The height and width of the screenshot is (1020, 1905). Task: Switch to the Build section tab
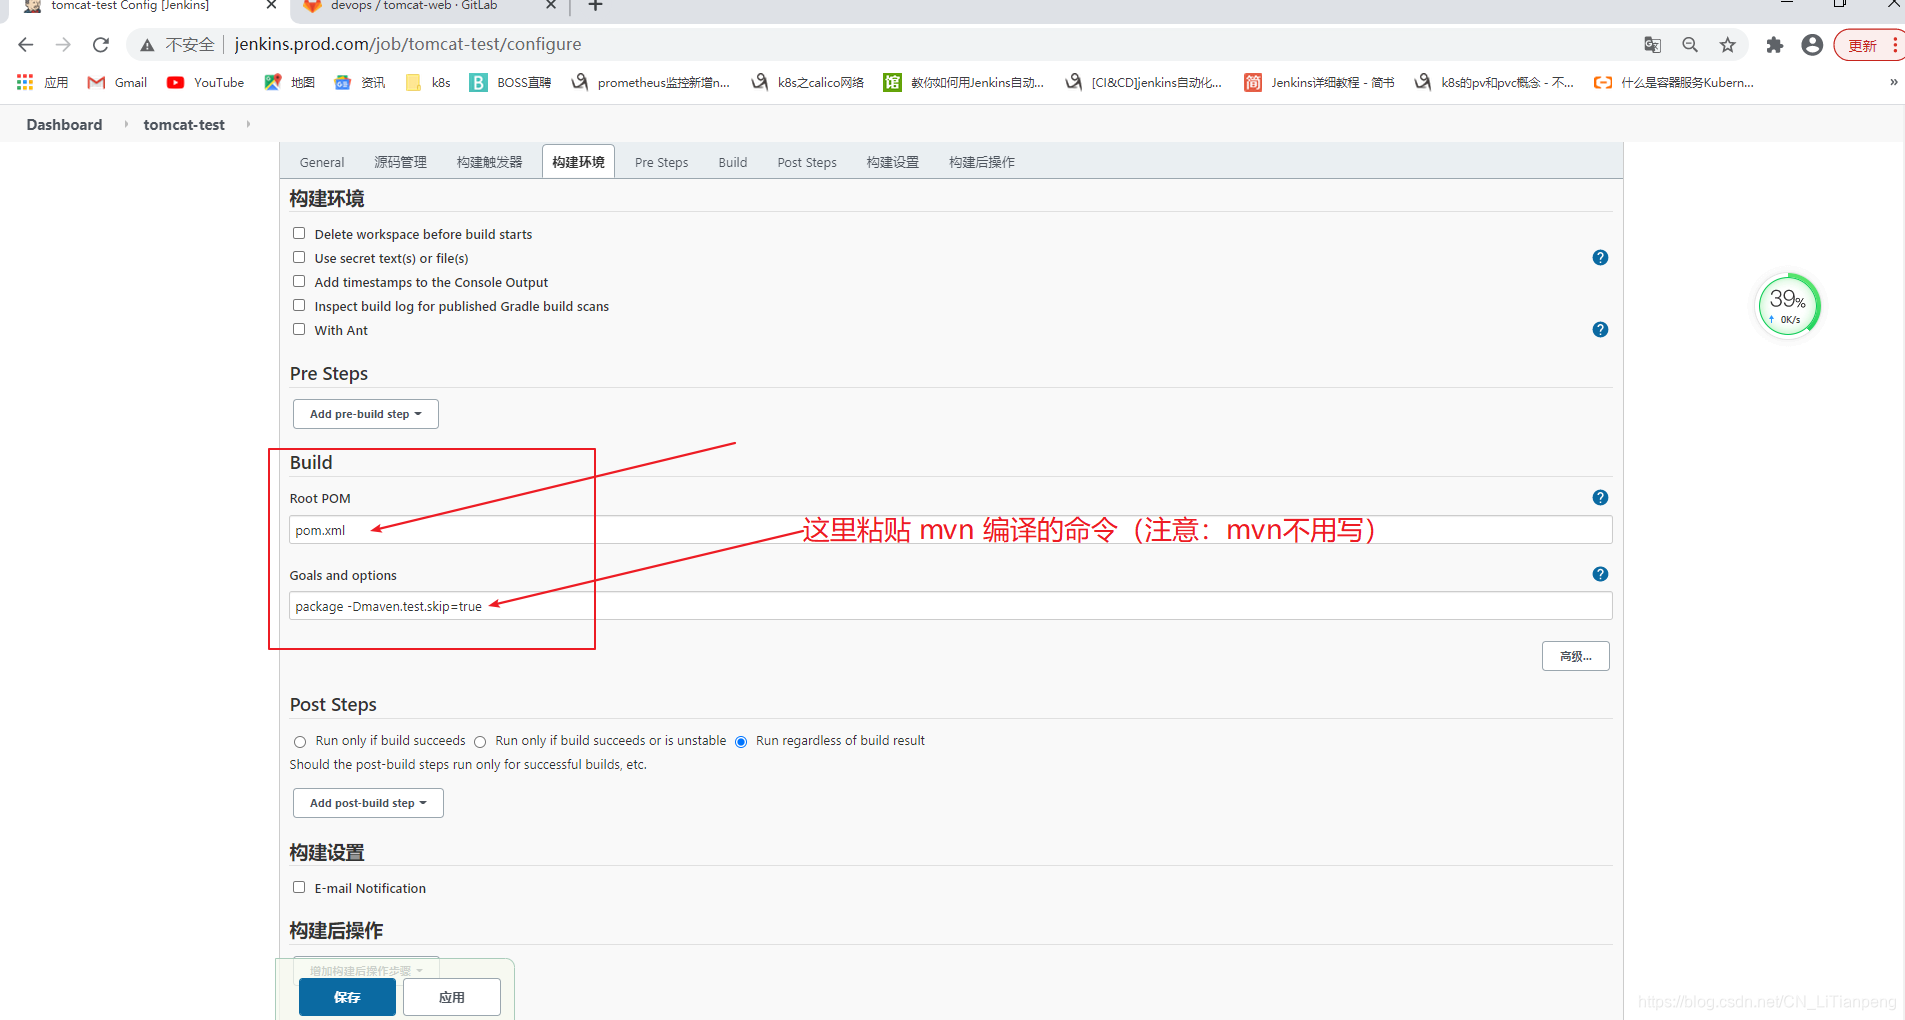(732, 162)
